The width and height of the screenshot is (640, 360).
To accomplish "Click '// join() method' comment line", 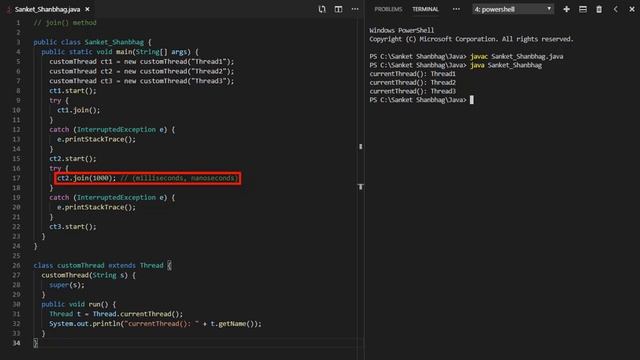I will tap(65, 23).
